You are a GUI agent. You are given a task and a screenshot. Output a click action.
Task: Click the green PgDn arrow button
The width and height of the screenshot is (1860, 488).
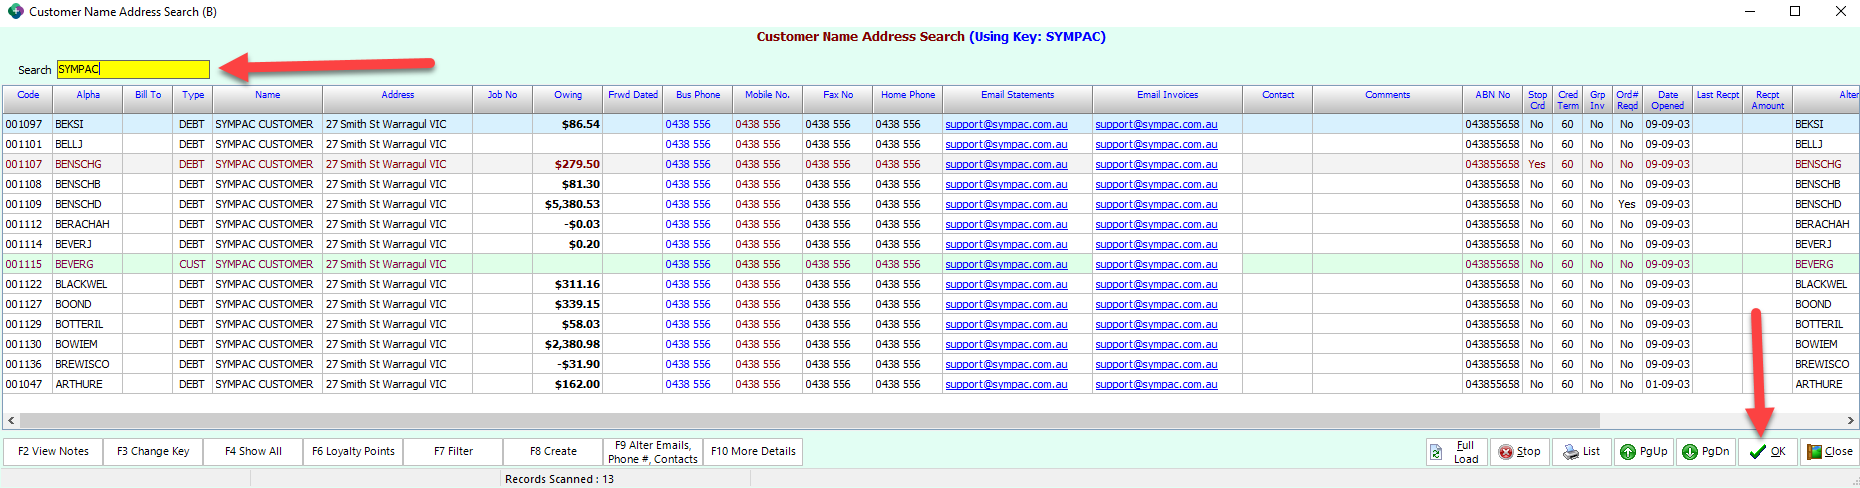coord(1707,452)
